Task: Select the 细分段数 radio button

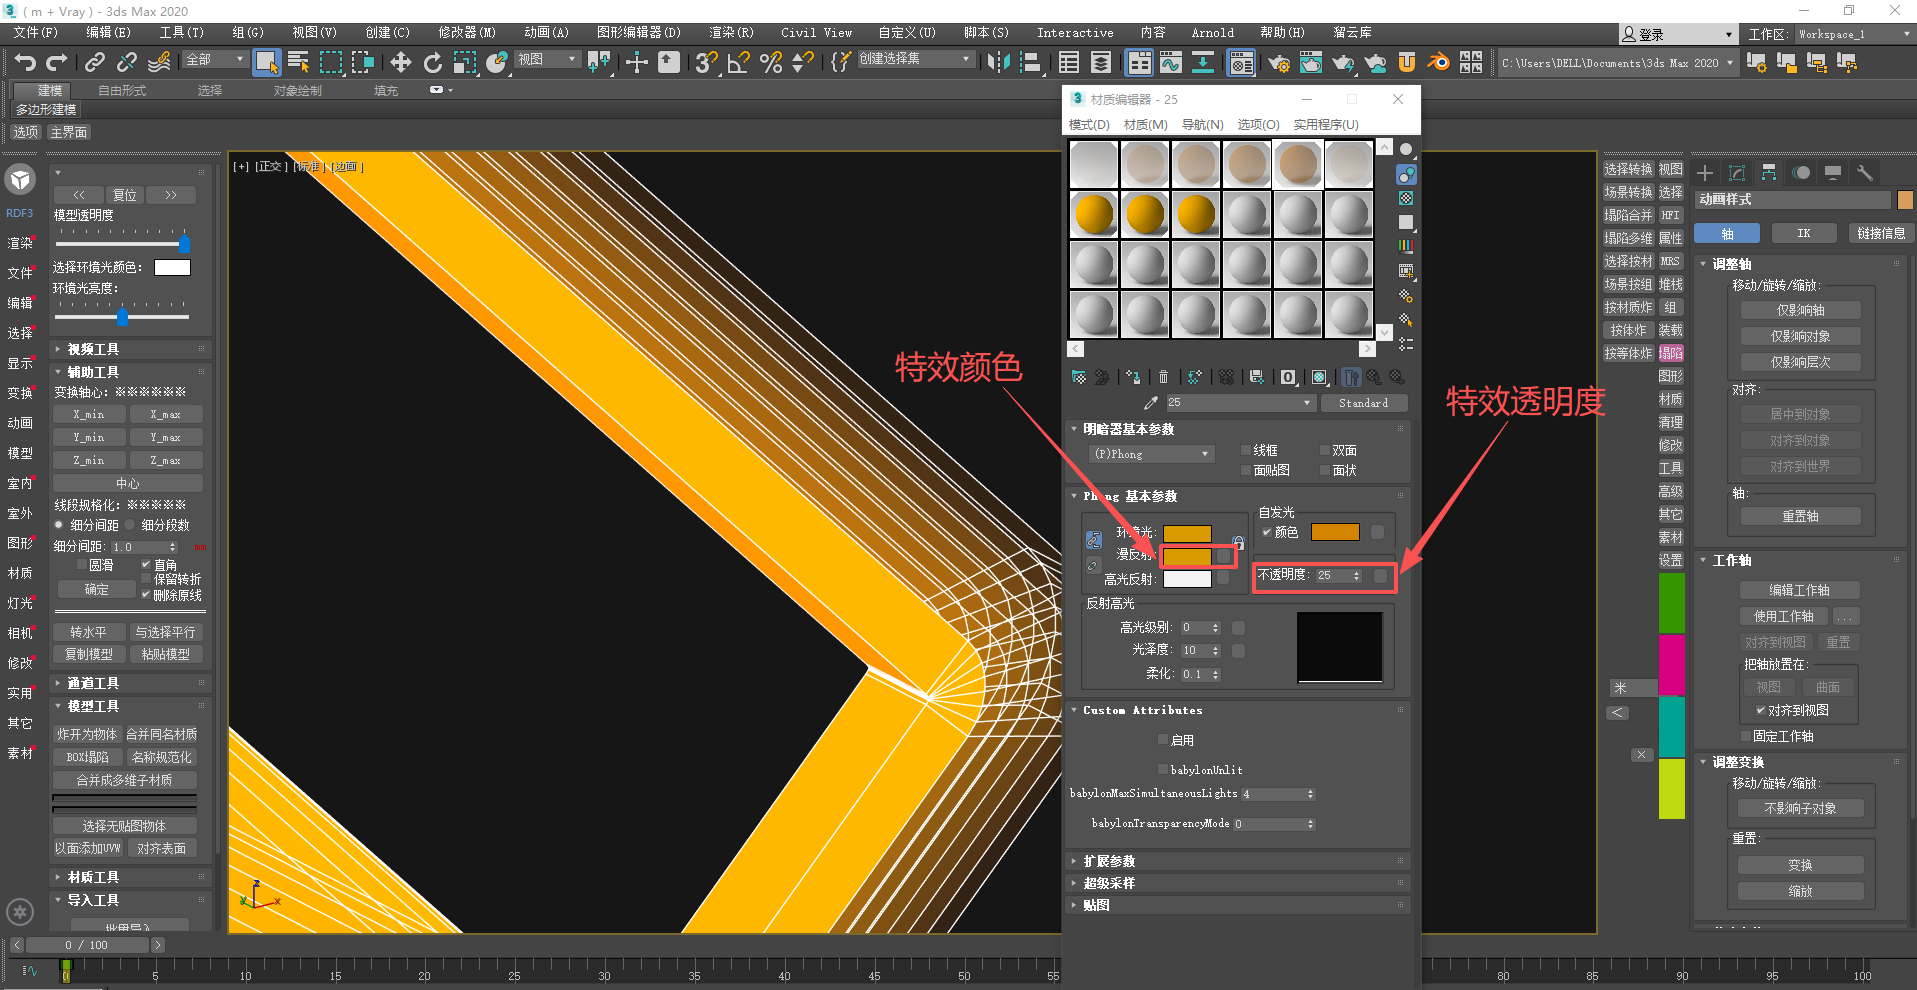Action: pyautogui.click(x=130, y=525)
